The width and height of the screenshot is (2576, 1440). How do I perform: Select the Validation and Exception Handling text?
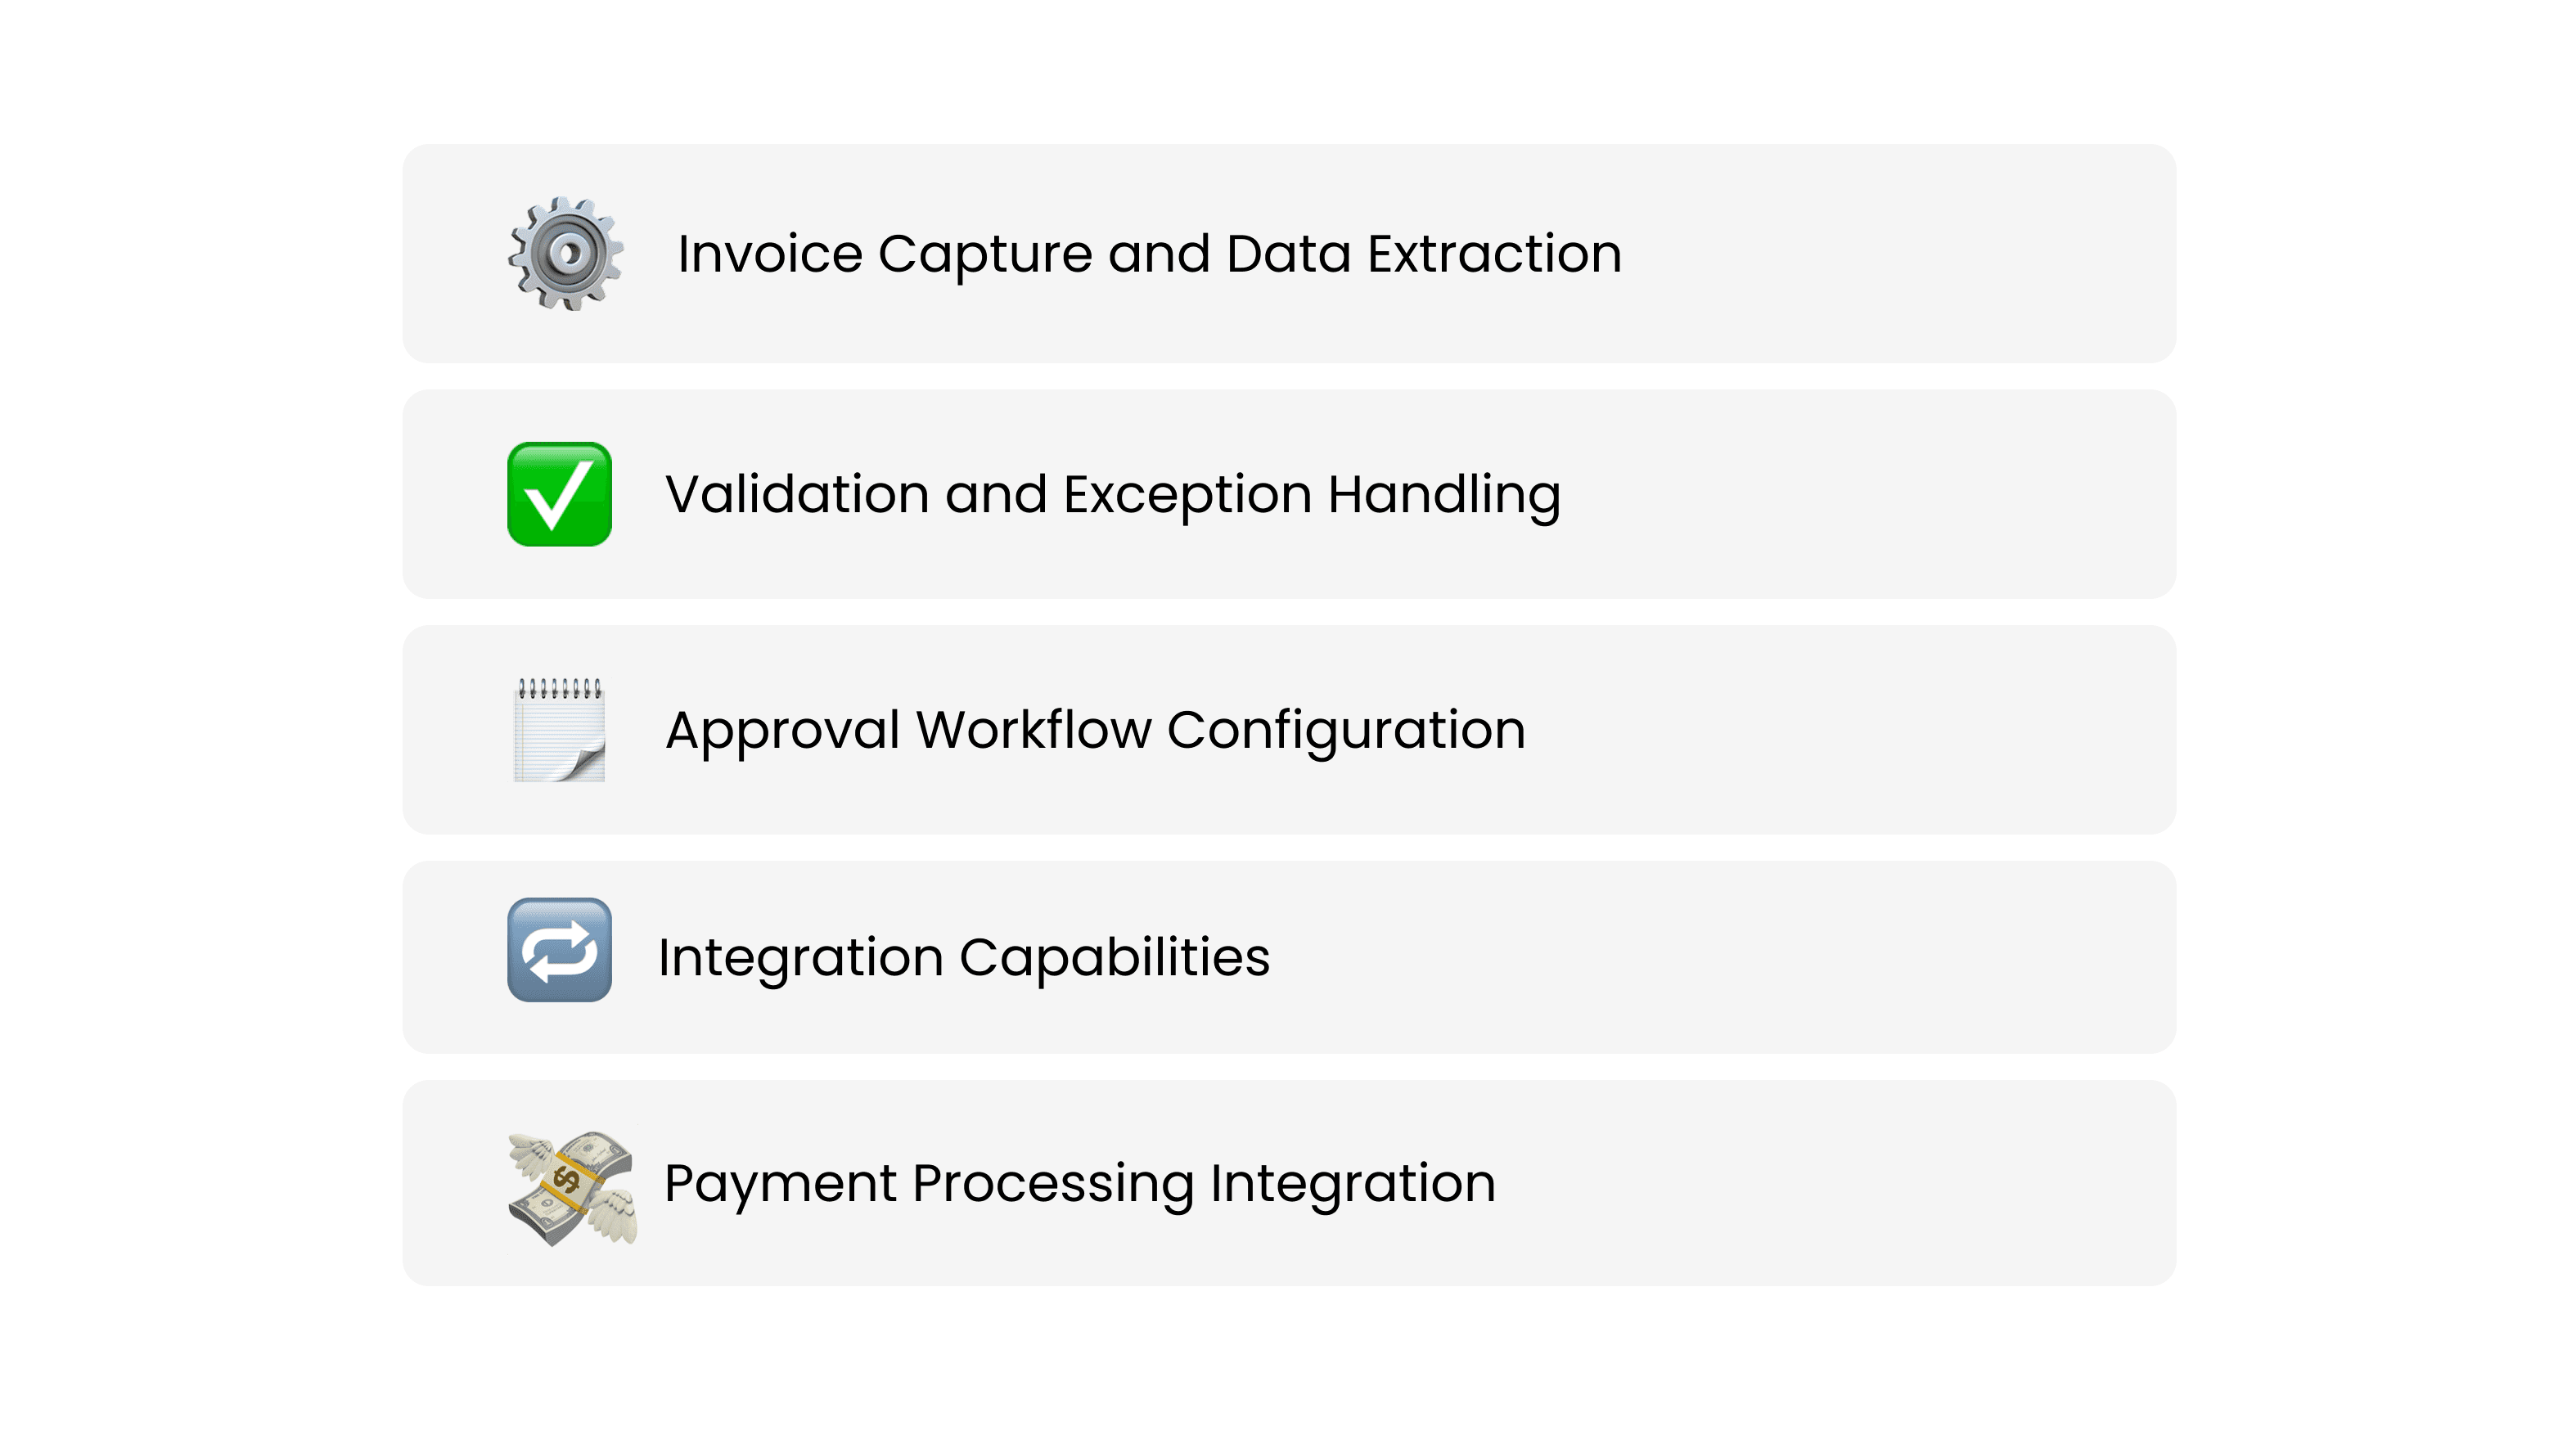[1112, 494]
